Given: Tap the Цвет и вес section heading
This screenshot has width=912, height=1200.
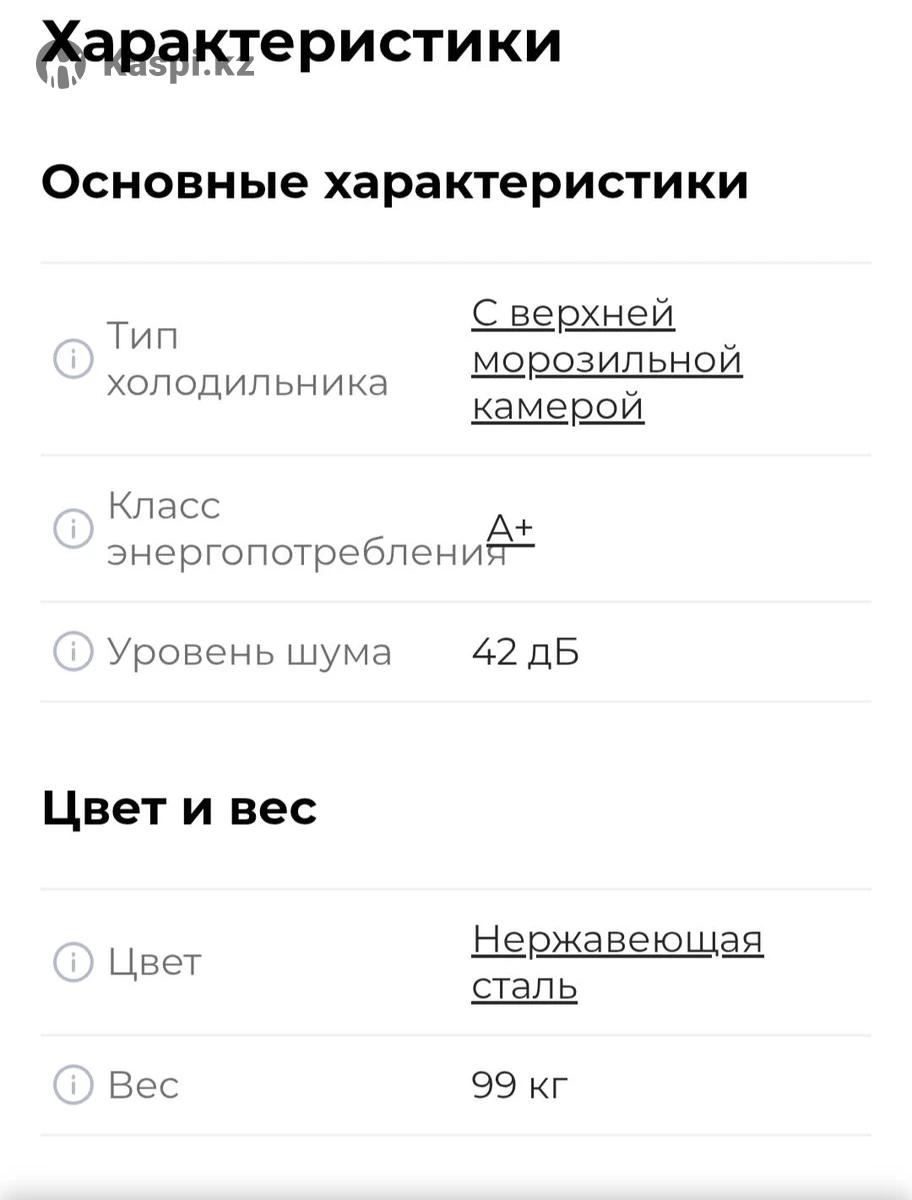Looking at the screenshot, I should click(x=179, y=808).
